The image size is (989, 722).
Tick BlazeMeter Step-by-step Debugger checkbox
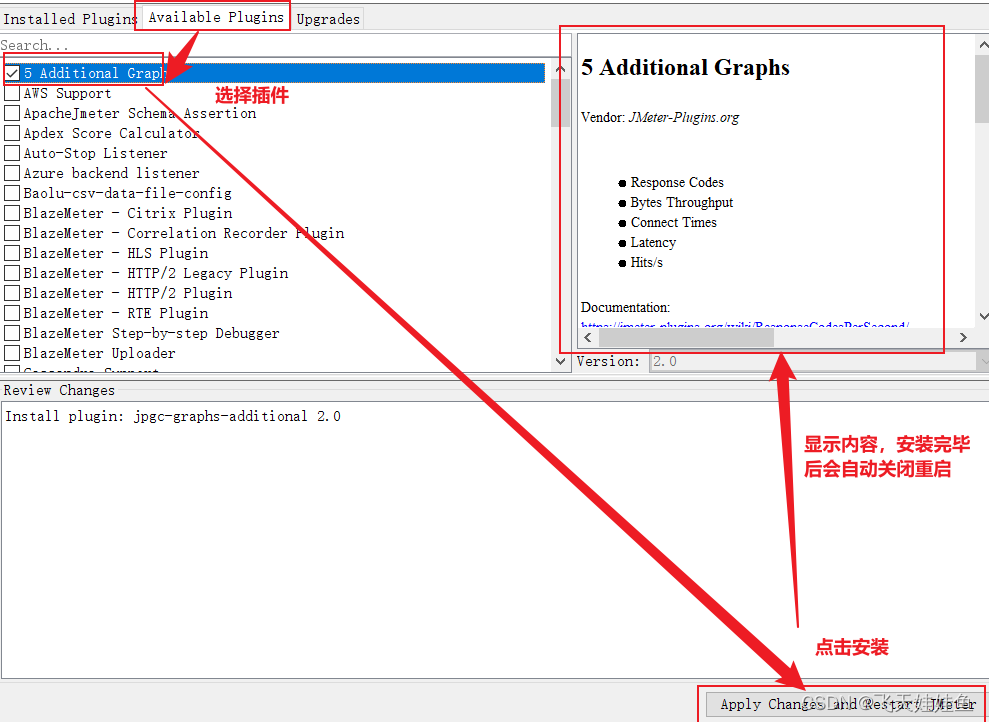point(12,333)
